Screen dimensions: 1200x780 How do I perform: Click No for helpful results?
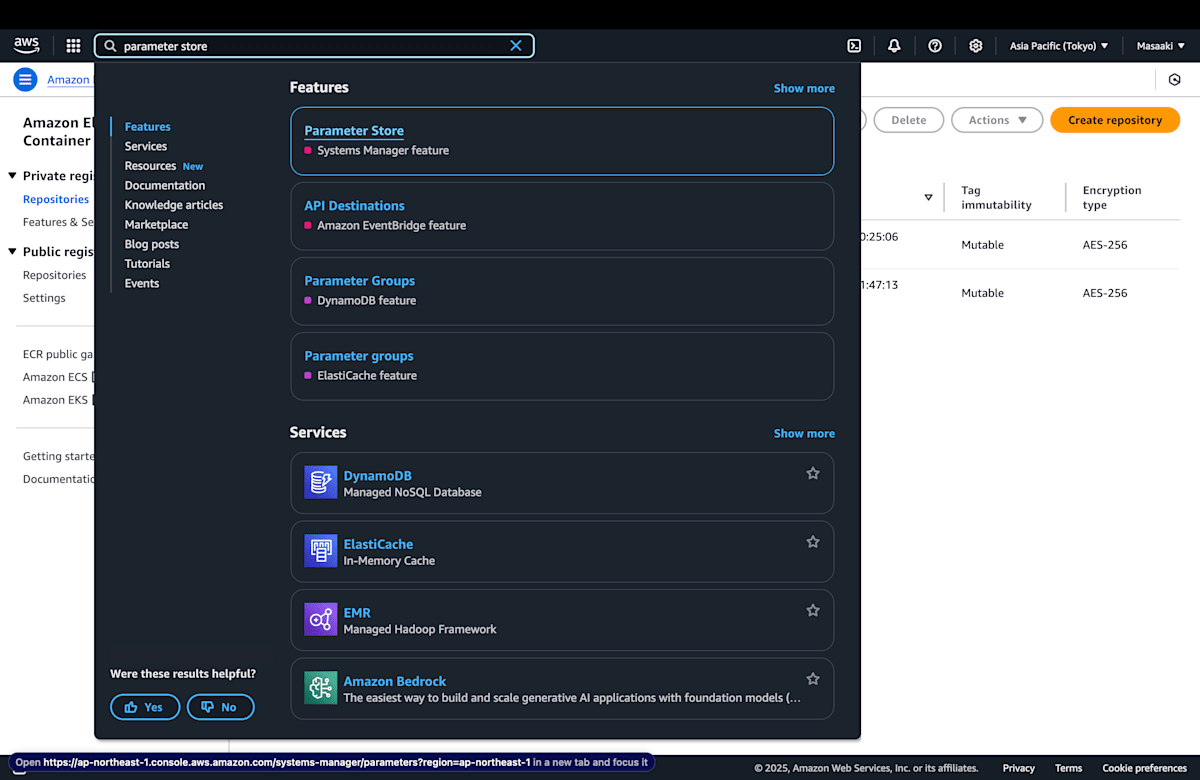pos(220,707)
